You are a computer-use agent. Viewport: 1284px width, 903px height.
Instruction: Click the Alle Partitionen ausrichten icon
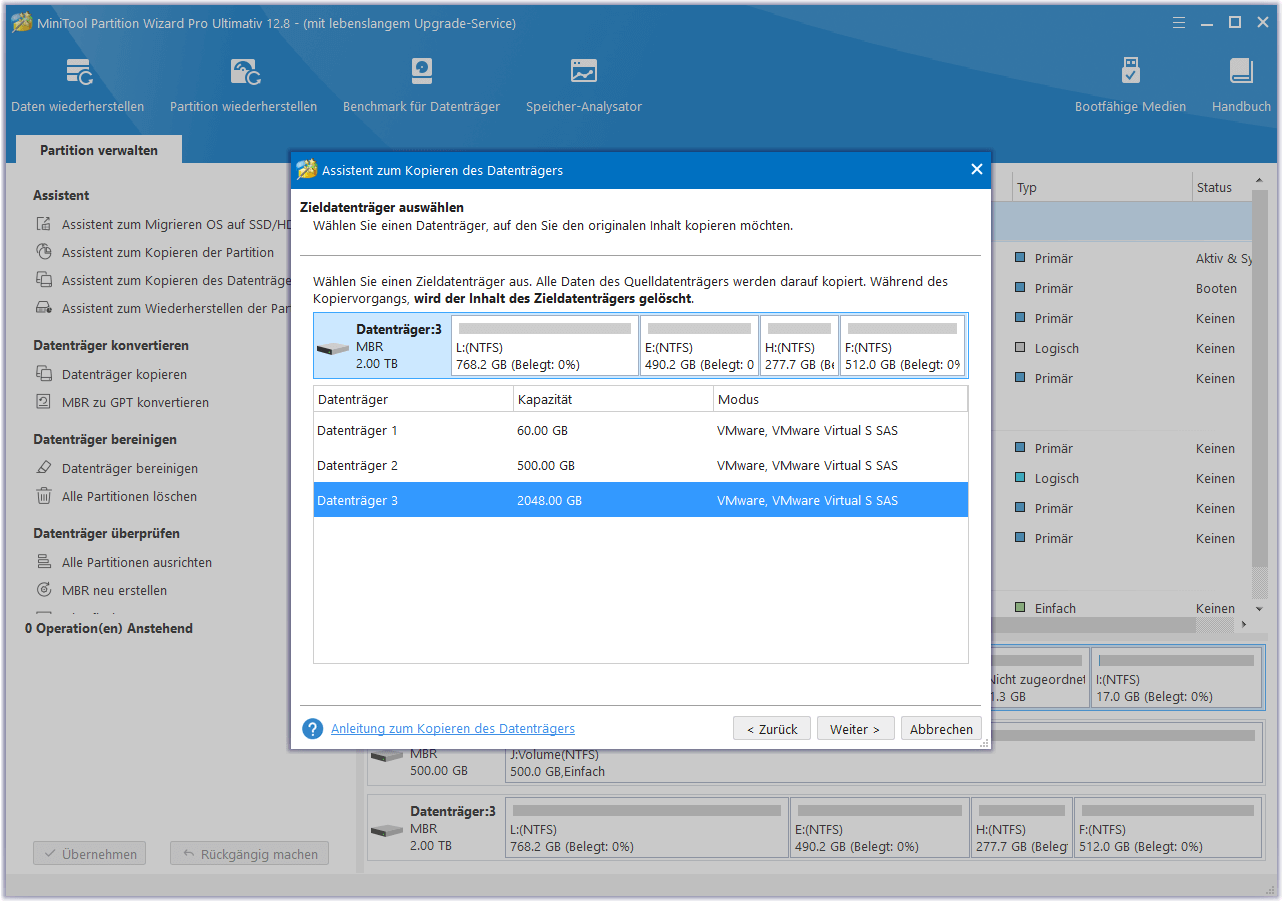tap(44, 562)
